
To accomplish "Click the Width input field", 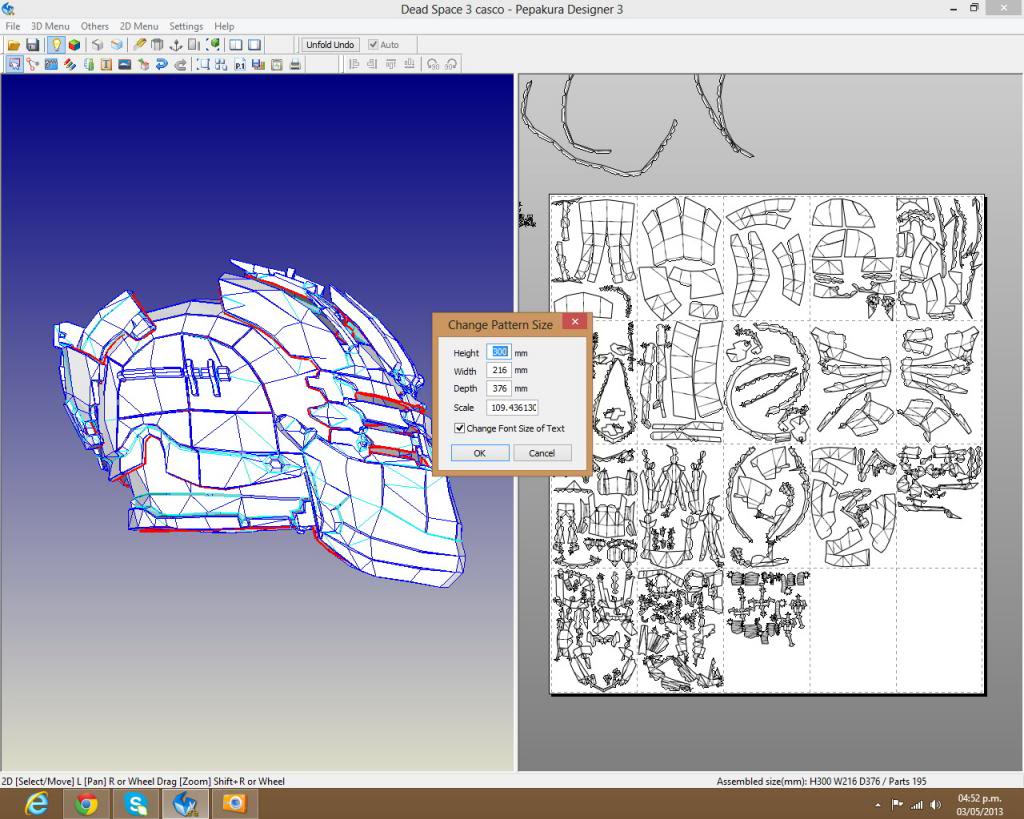I will pos(499,370).
